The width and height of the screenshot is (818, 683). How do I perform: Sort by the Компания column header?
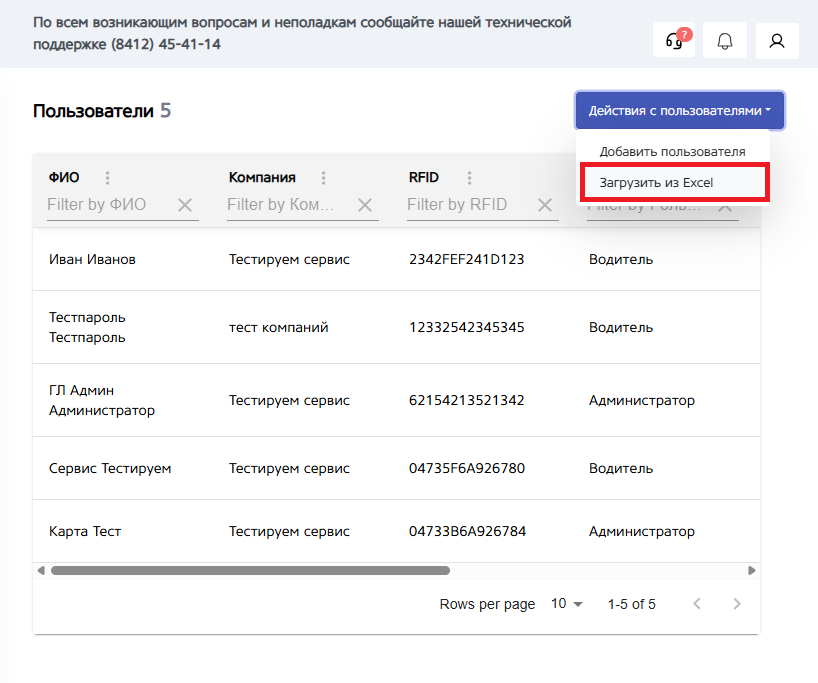pos(262,177)
